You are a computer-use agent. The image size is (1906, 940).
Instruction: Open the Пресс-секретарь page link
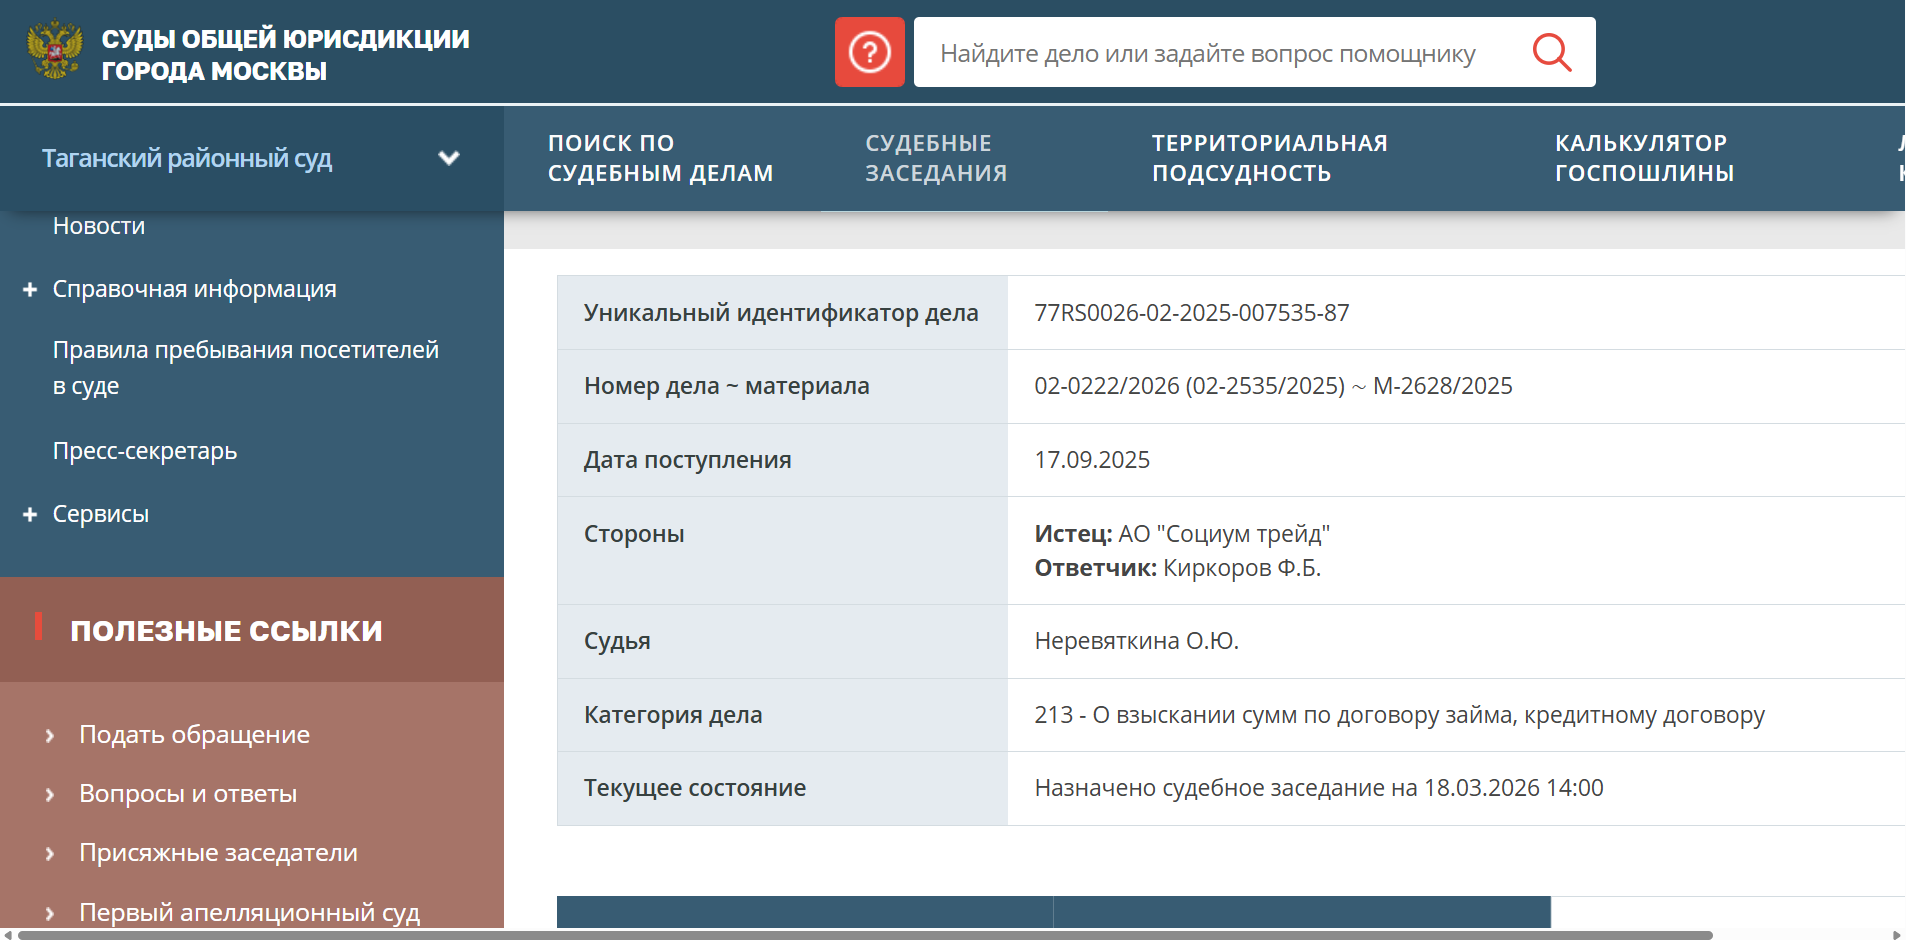(145, 451)
